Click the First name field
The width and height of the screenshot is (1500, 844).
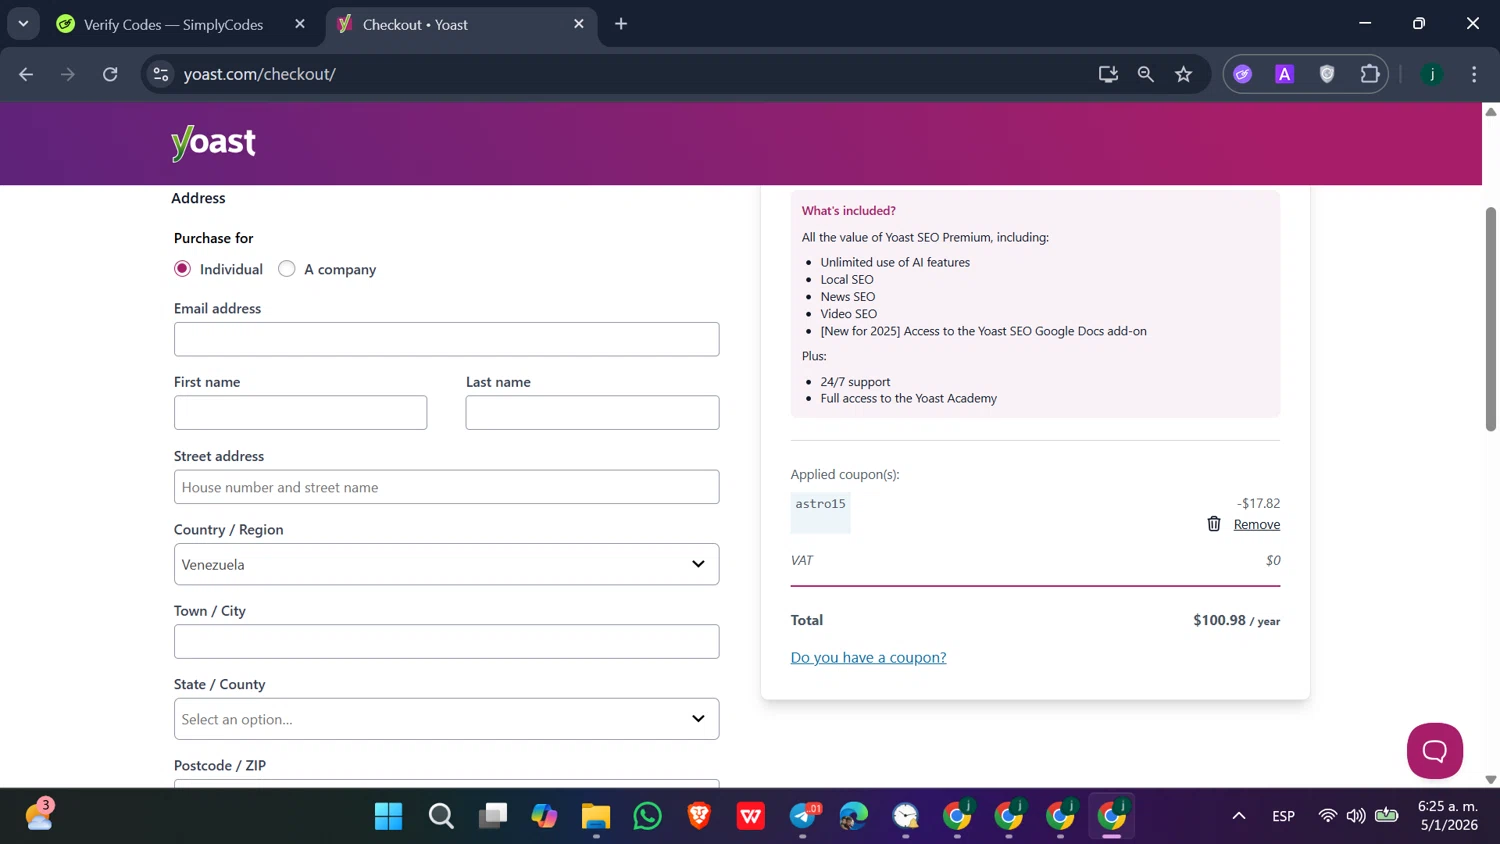coord(300,413)
